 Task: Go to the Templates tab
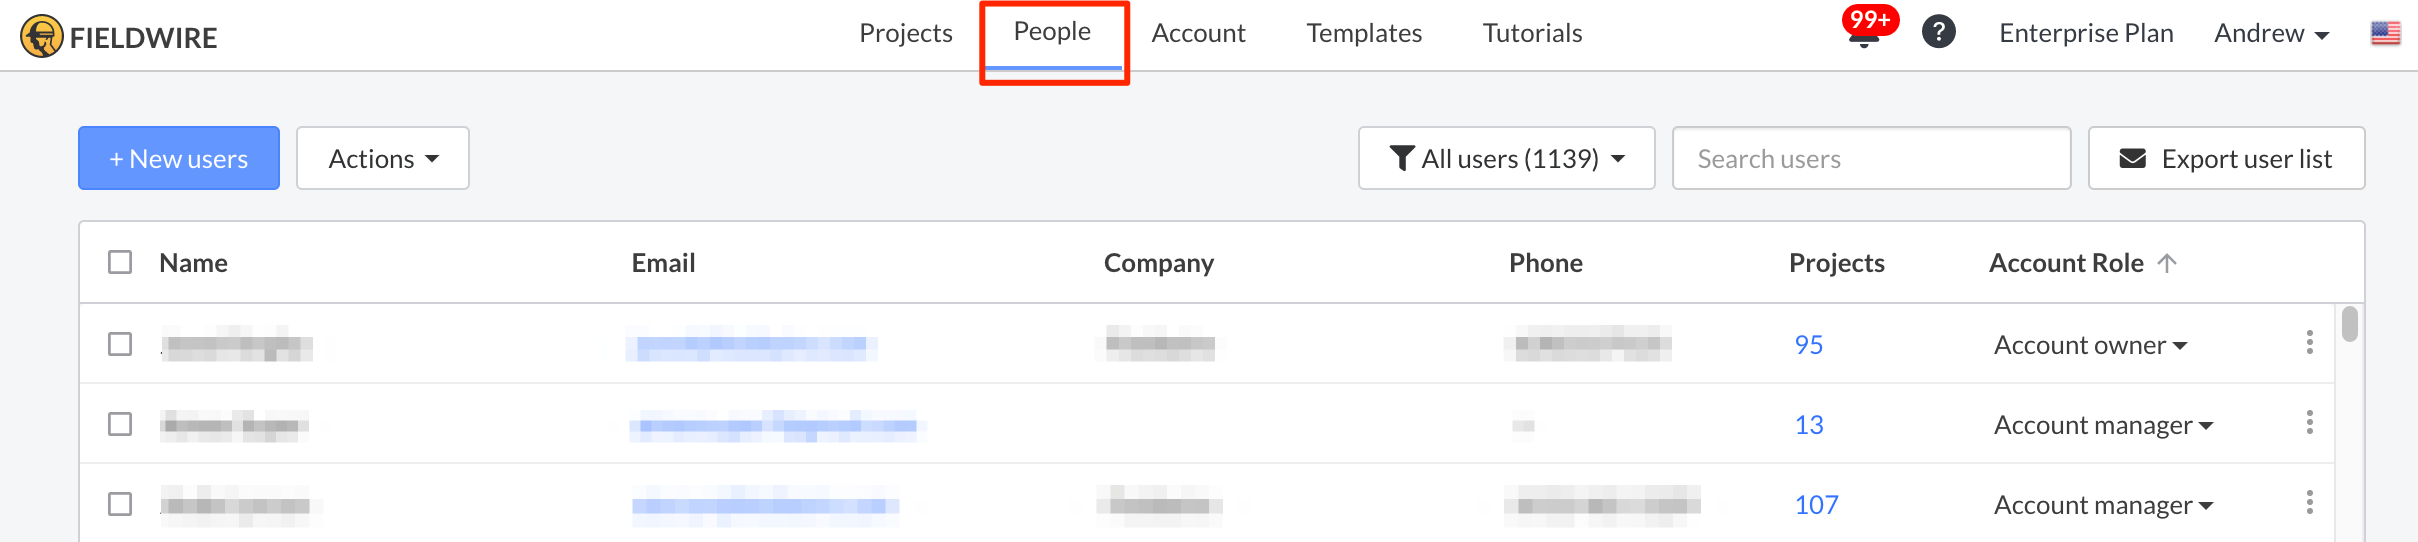tap(1364, 33)
